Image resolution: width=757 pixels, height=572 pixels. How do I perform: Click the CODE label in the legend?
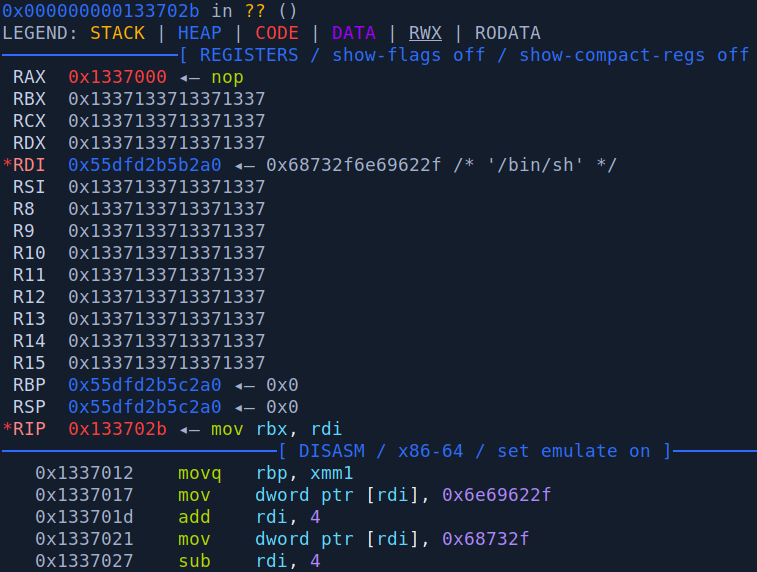276,33
